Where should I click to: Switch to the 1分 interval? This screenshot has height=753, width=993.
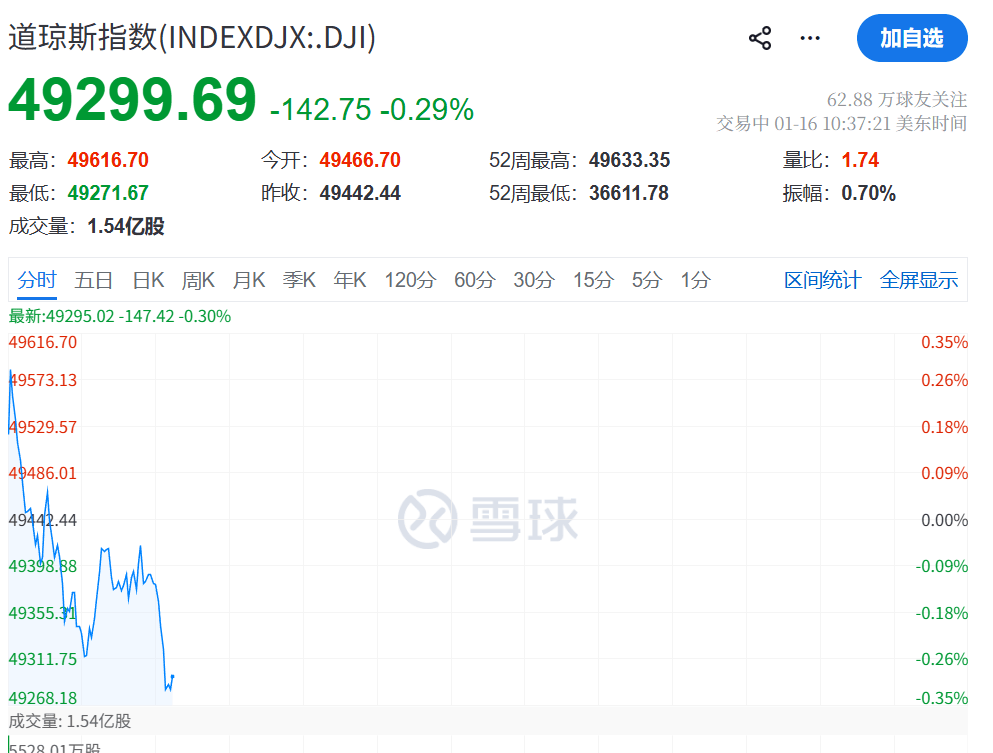tap(695, 280)
